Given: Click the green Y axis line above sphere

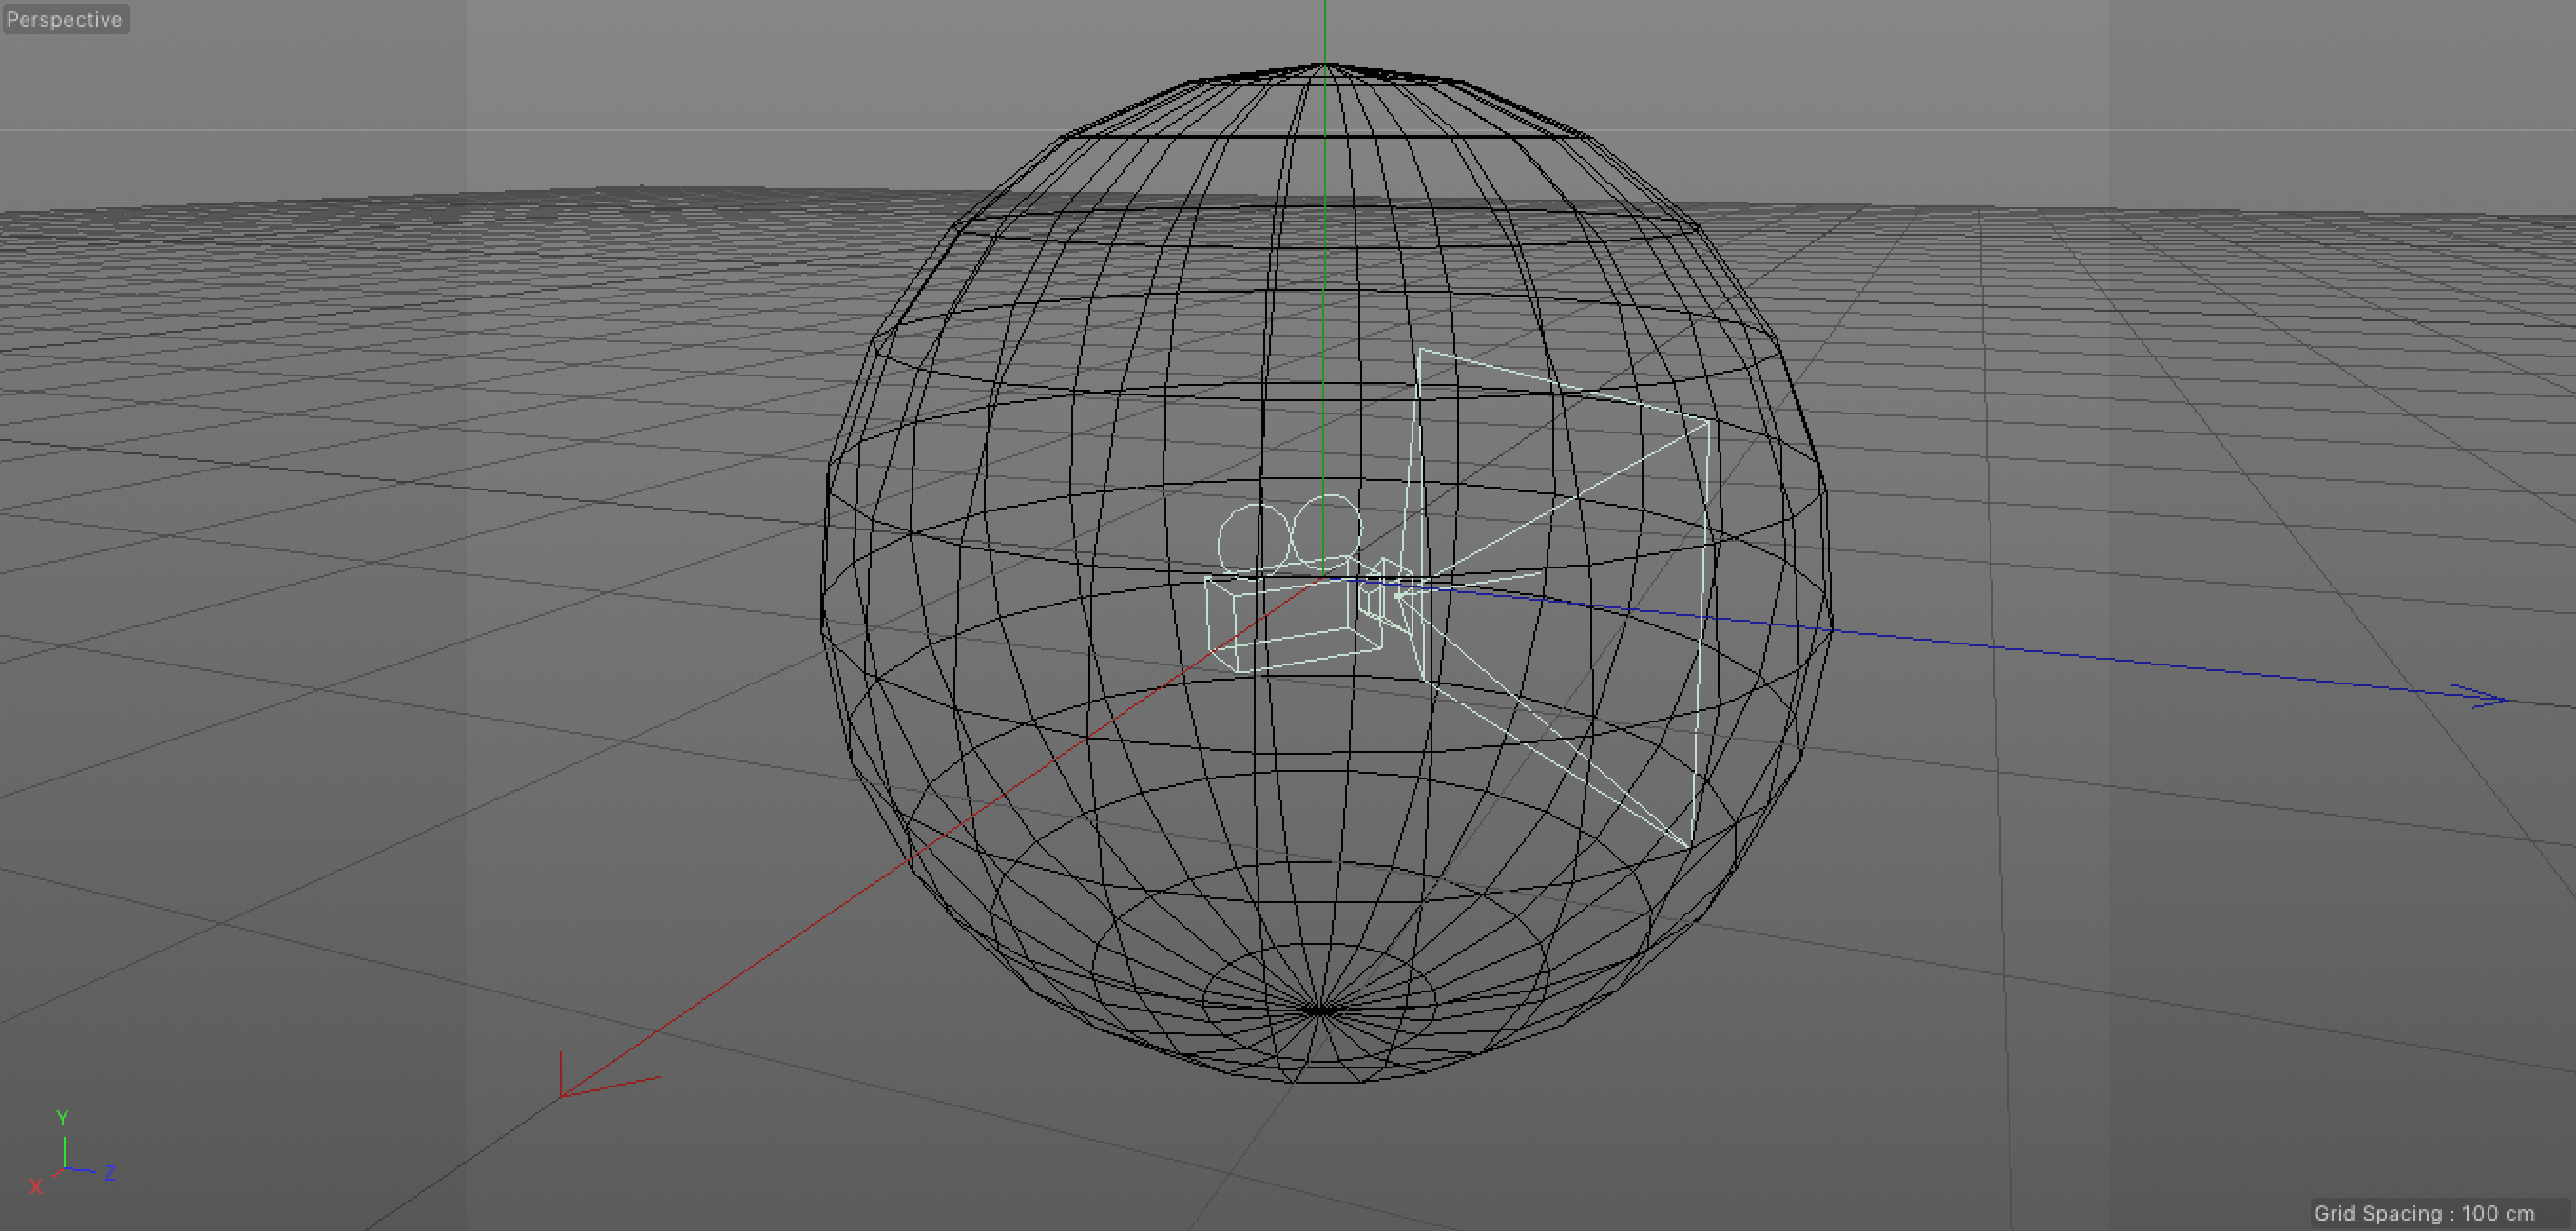Looking at the screenshot, I should coord(1325,30).
